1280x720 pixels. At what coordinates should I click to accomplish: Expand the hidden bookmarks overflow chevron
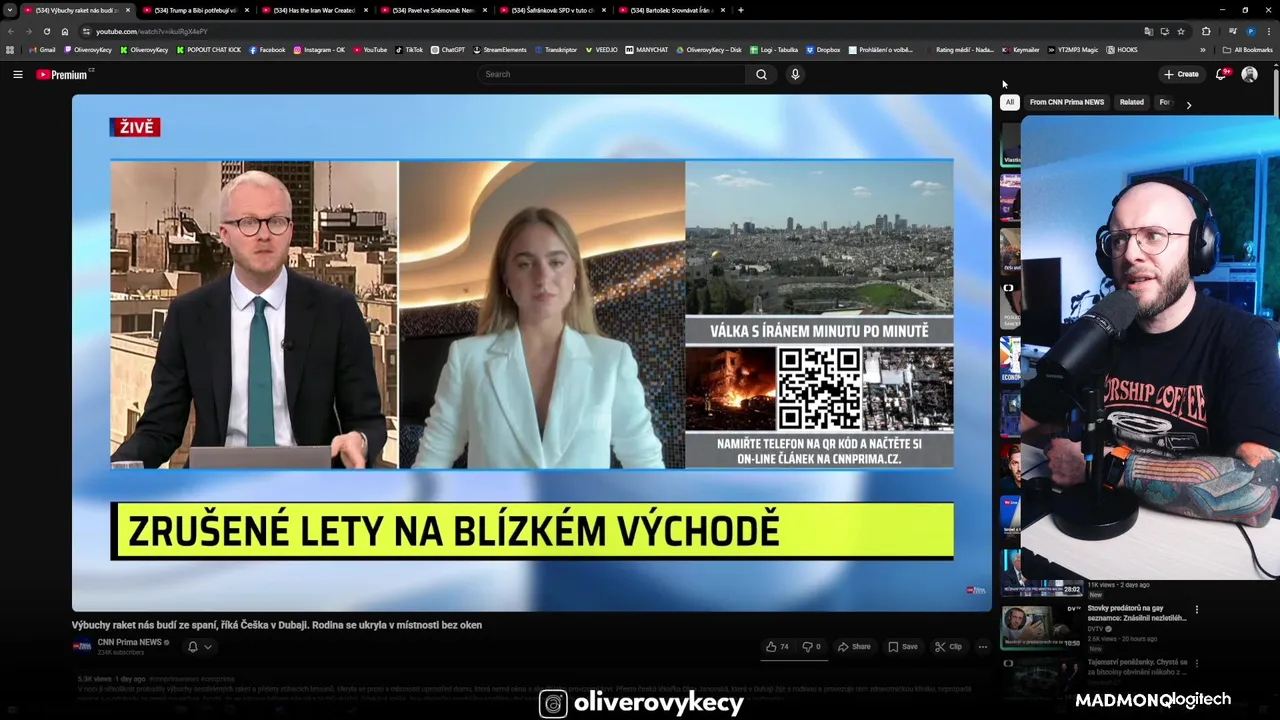(1203, 49)
